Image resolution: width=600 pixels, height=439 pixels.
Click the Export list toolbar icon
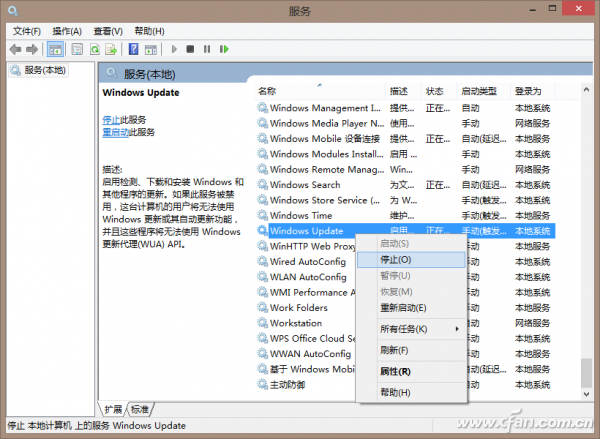[111, 49]
